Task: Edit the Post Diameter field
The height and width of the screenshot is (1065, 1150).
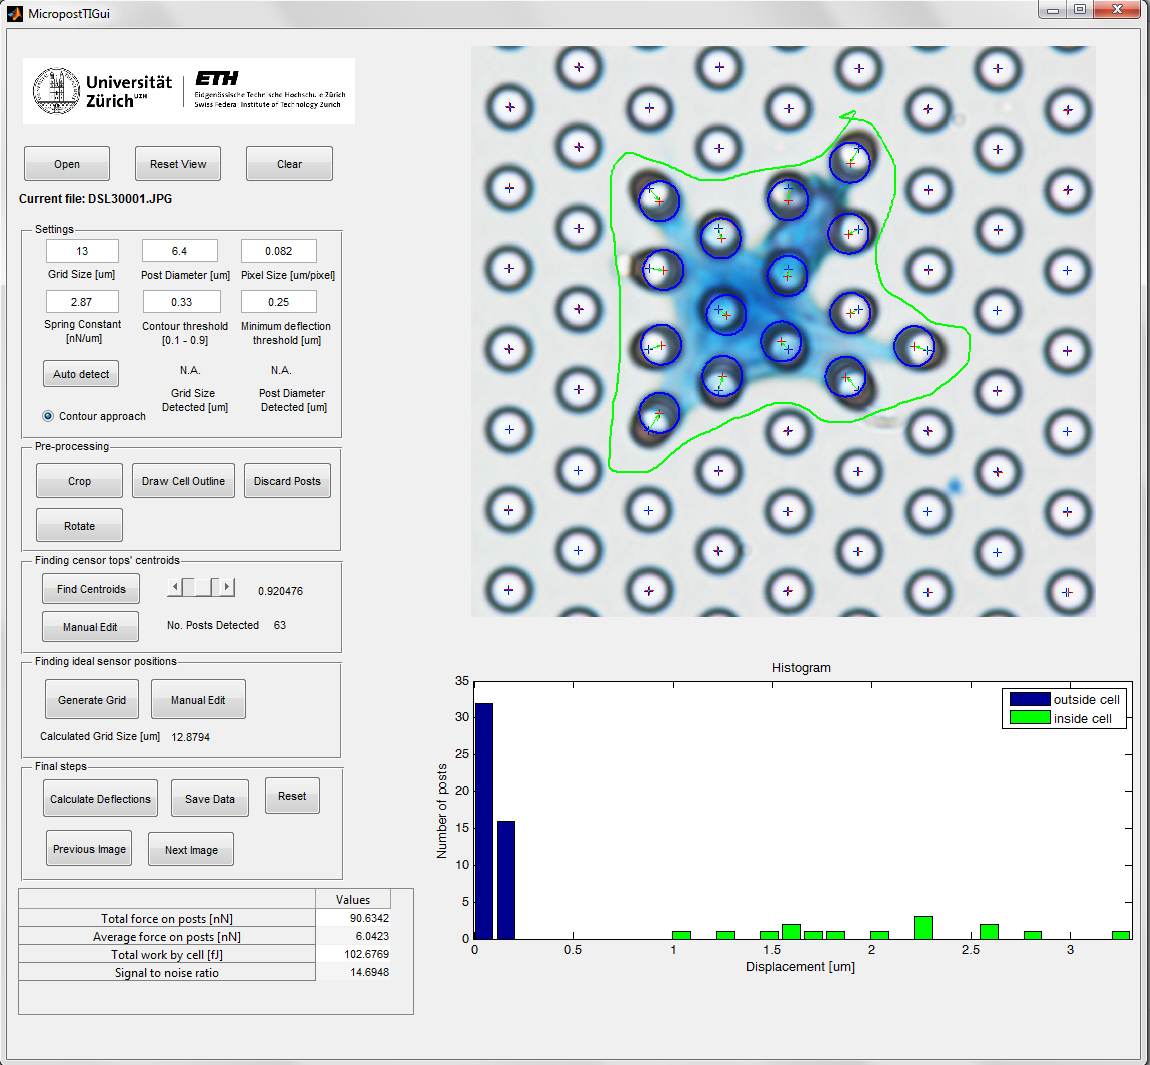Action: [179, 251]
